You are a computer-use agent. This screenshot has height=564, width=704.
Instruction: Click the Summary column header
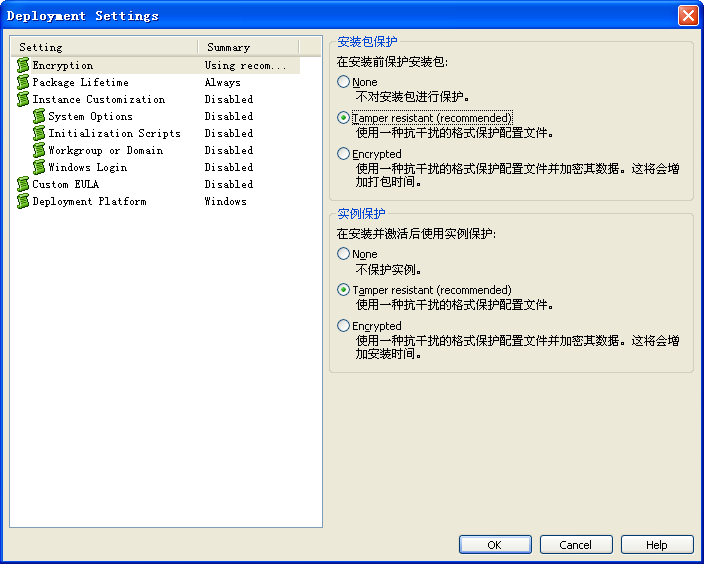[x=249, y=47]
